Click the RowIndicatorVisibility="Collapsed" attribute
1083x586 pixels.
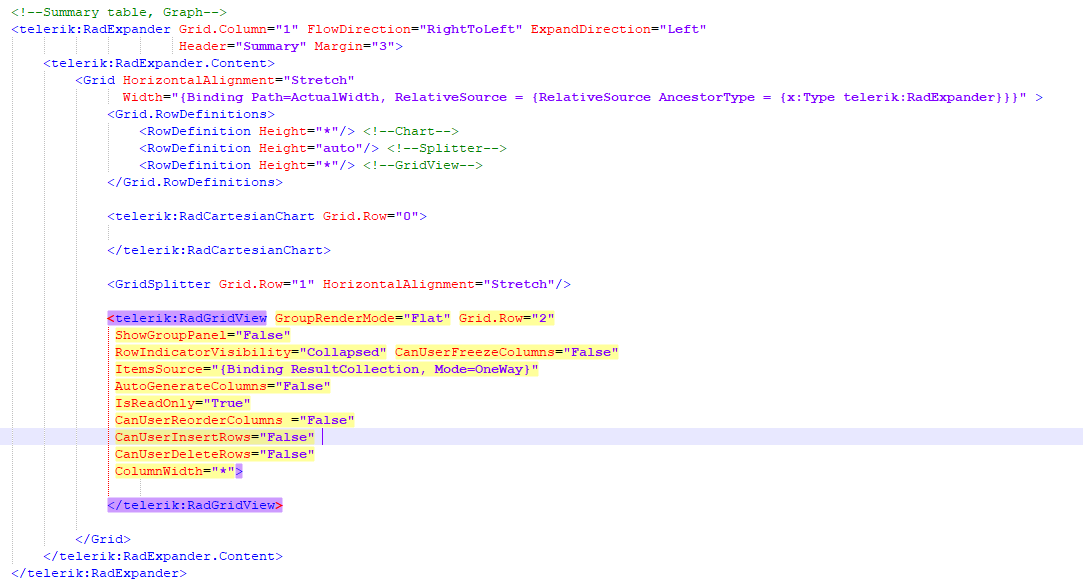[251, 352]
